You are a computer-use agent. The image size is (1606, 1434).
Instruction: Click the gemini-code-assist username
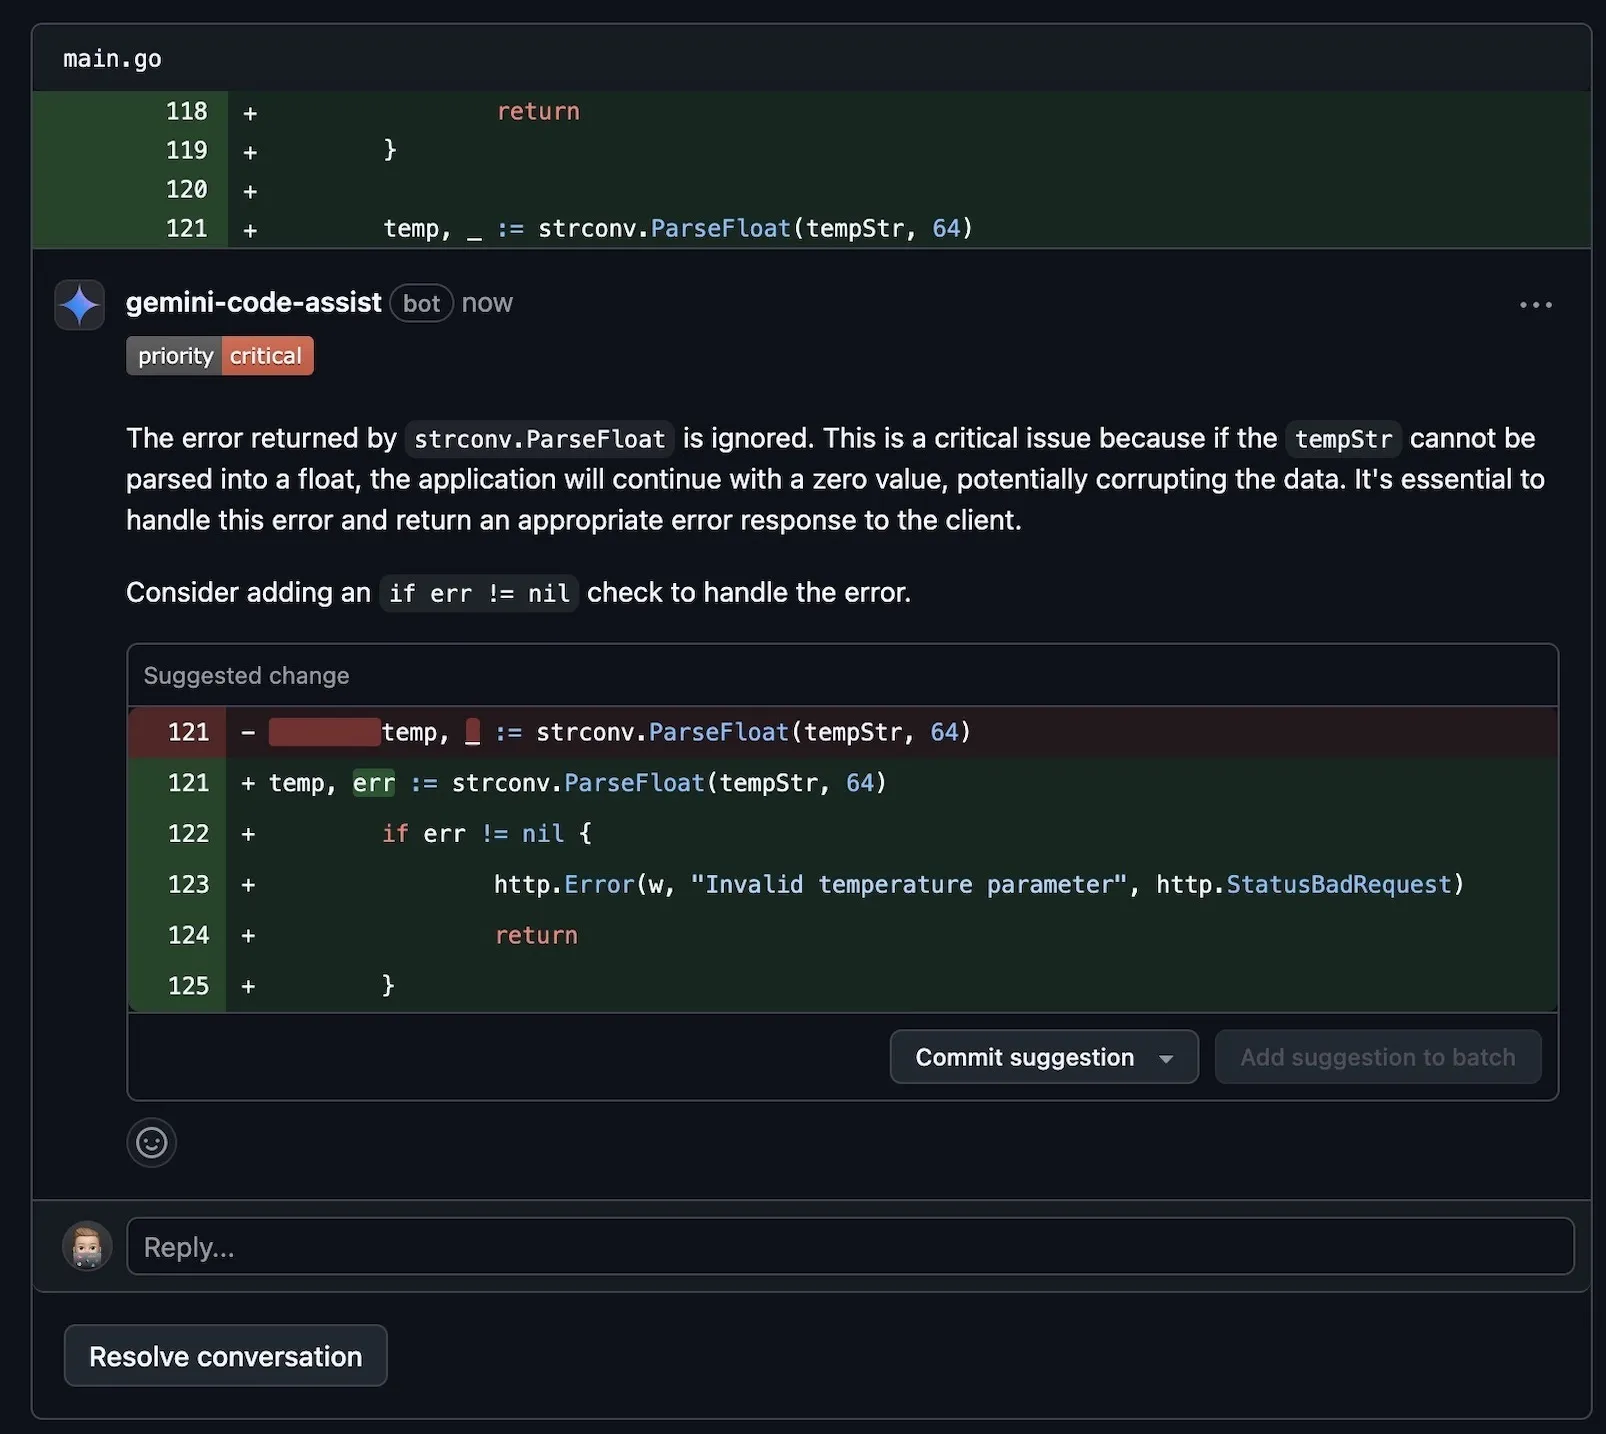253,303
